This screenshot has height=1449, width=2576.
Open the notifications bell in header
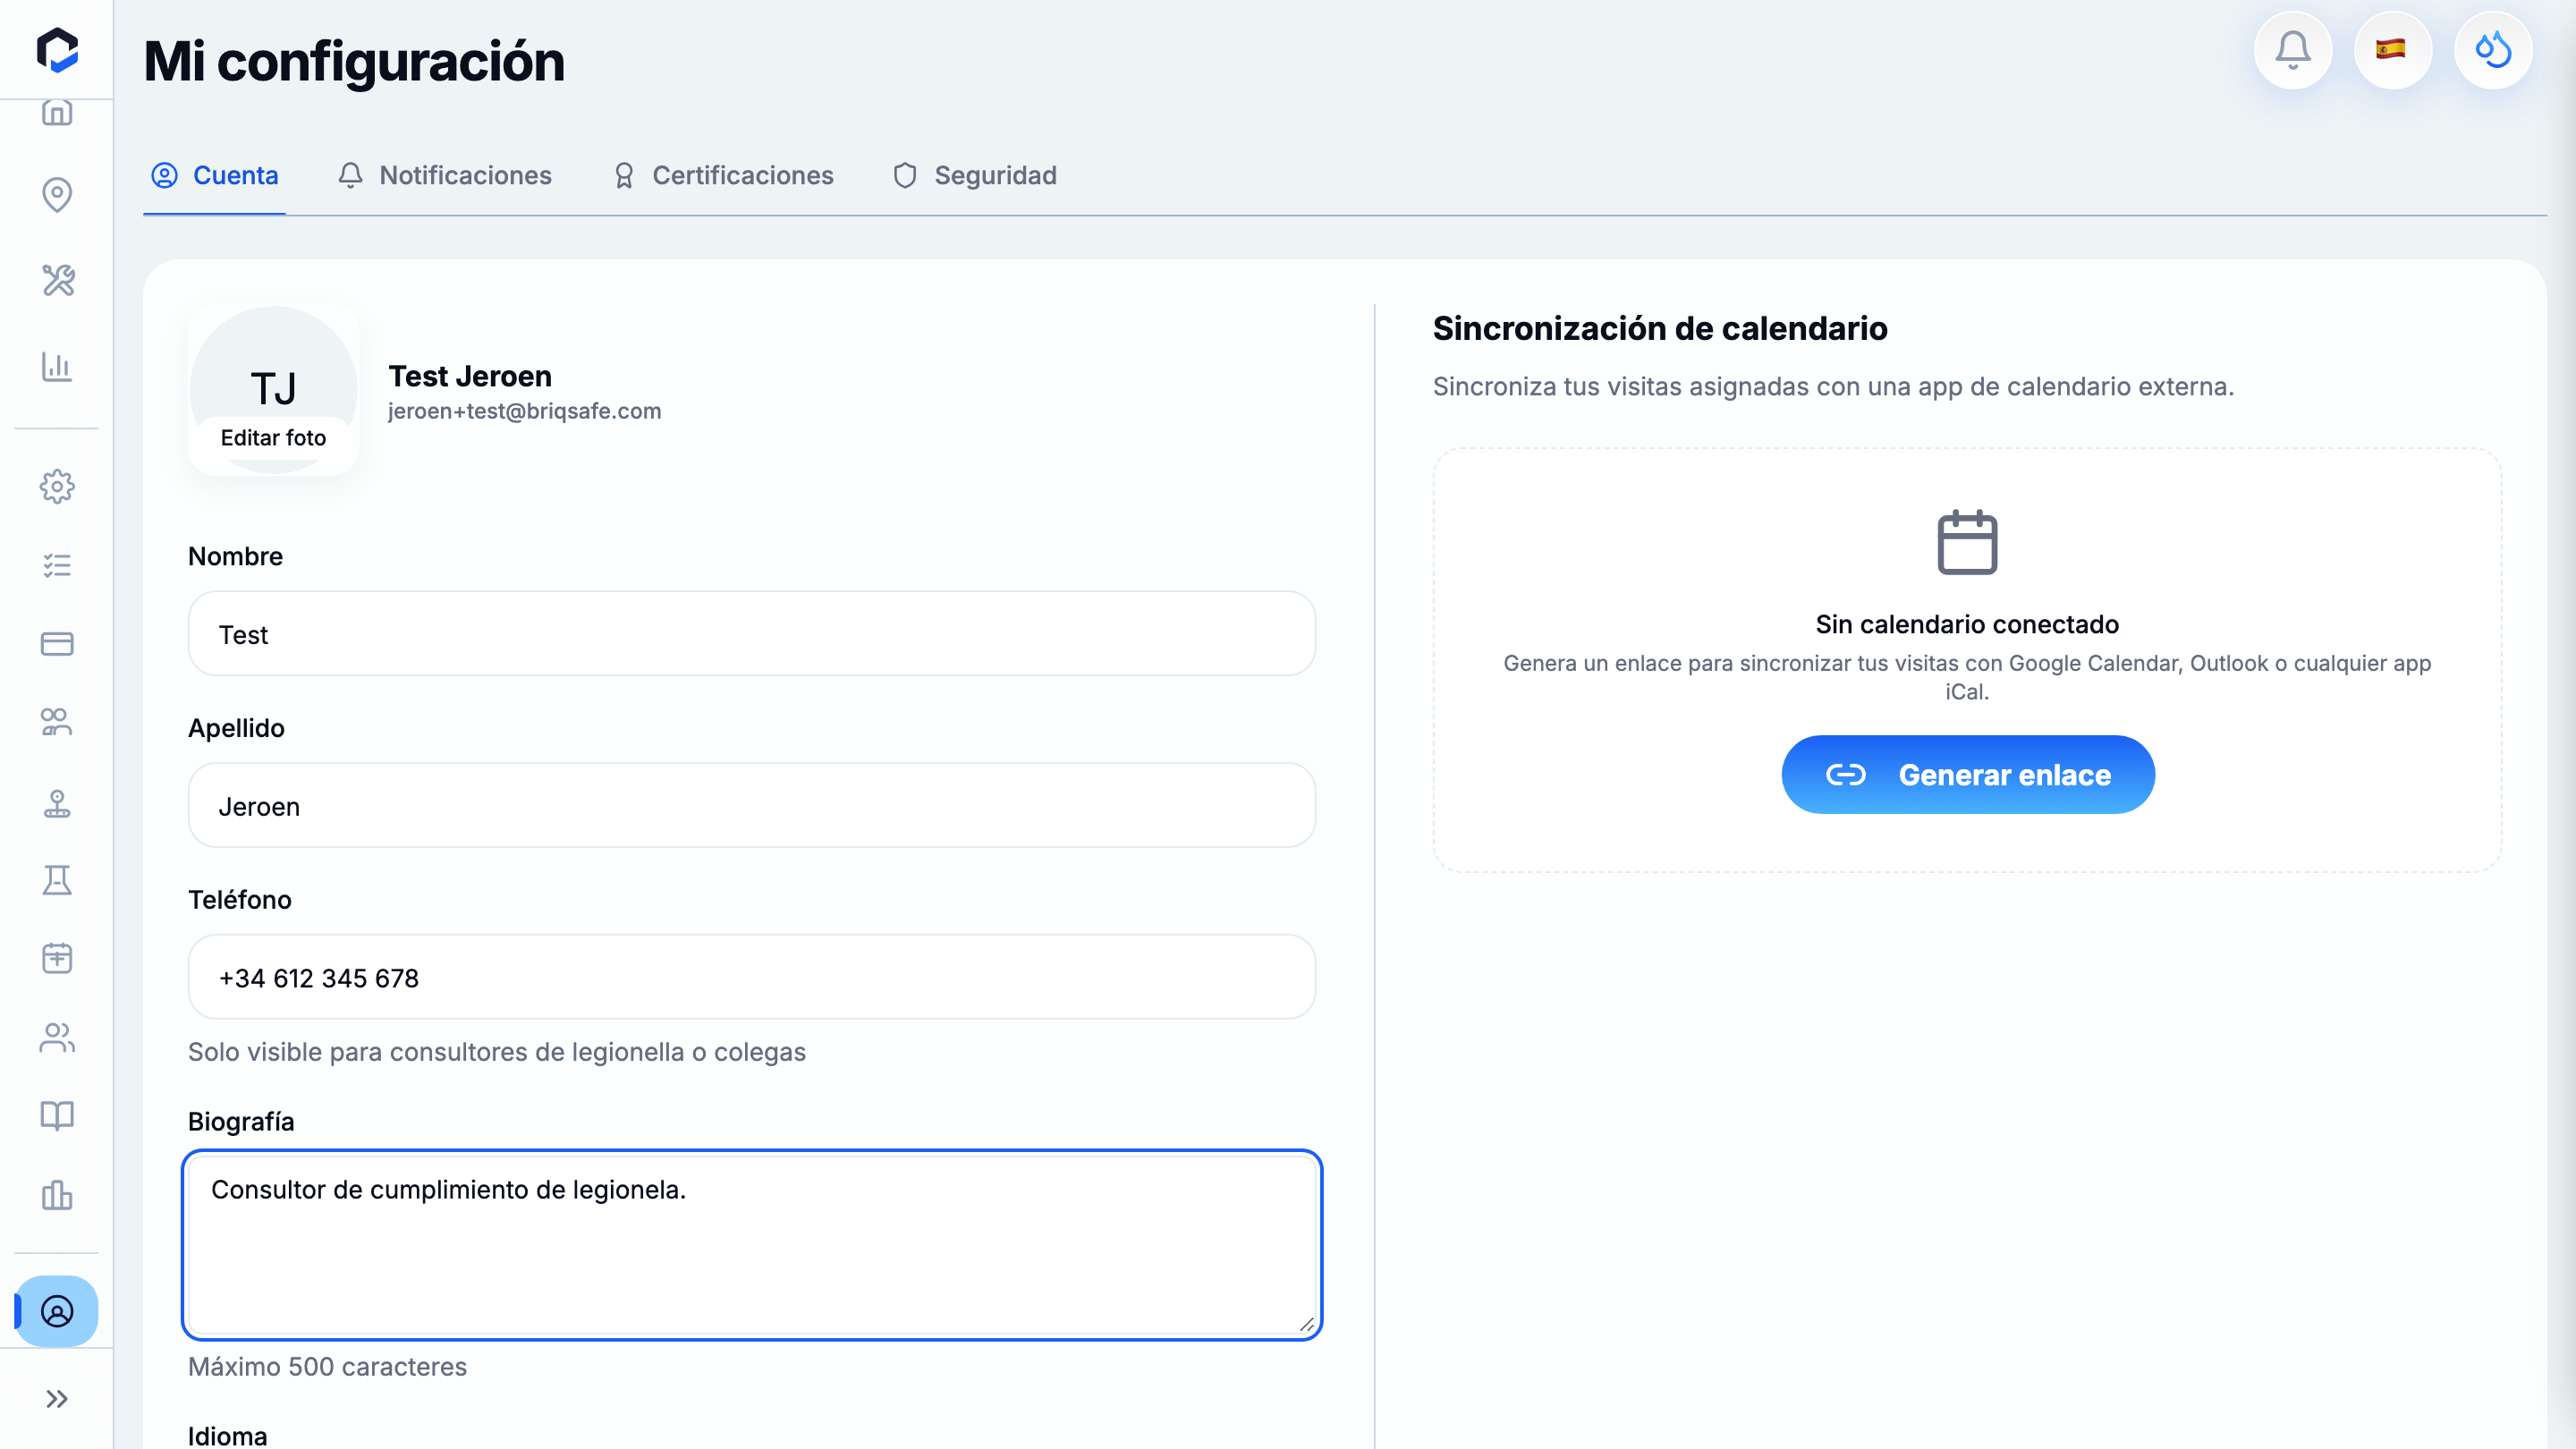tap(2293, 50)
